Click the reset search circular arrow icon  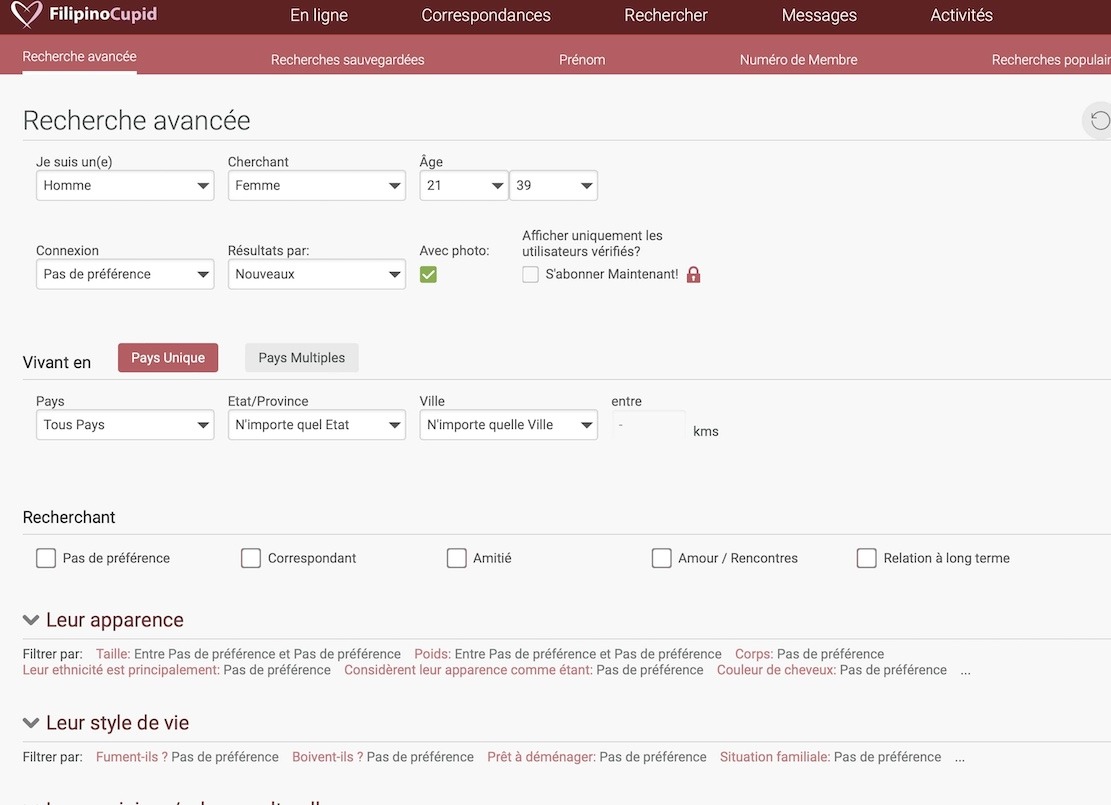(x=1100, y=121)
